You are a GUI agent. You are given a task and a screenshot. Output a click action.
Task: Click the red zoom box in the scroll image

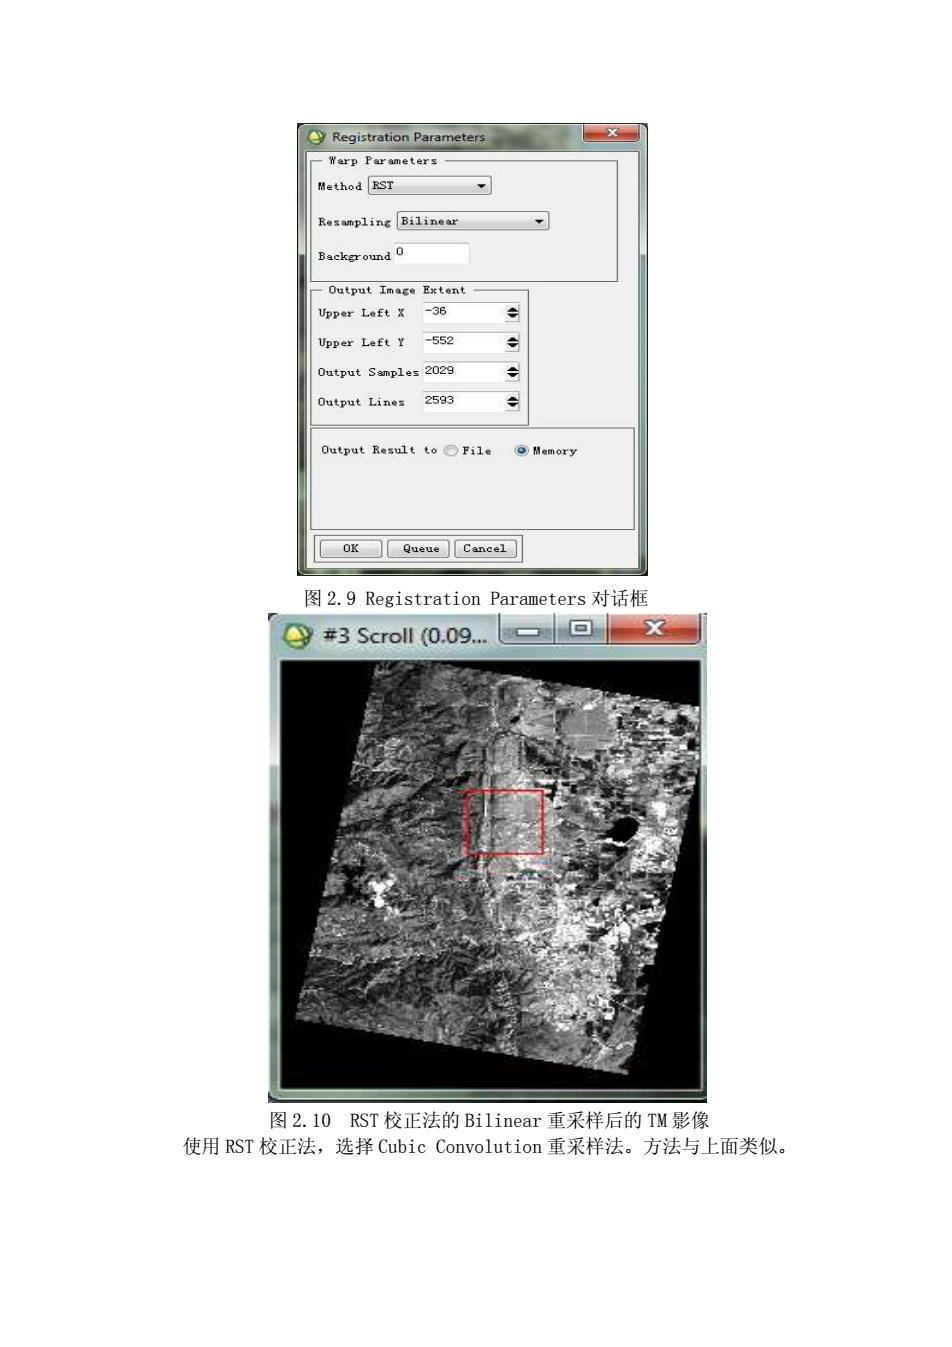click(x=505, y=822)
